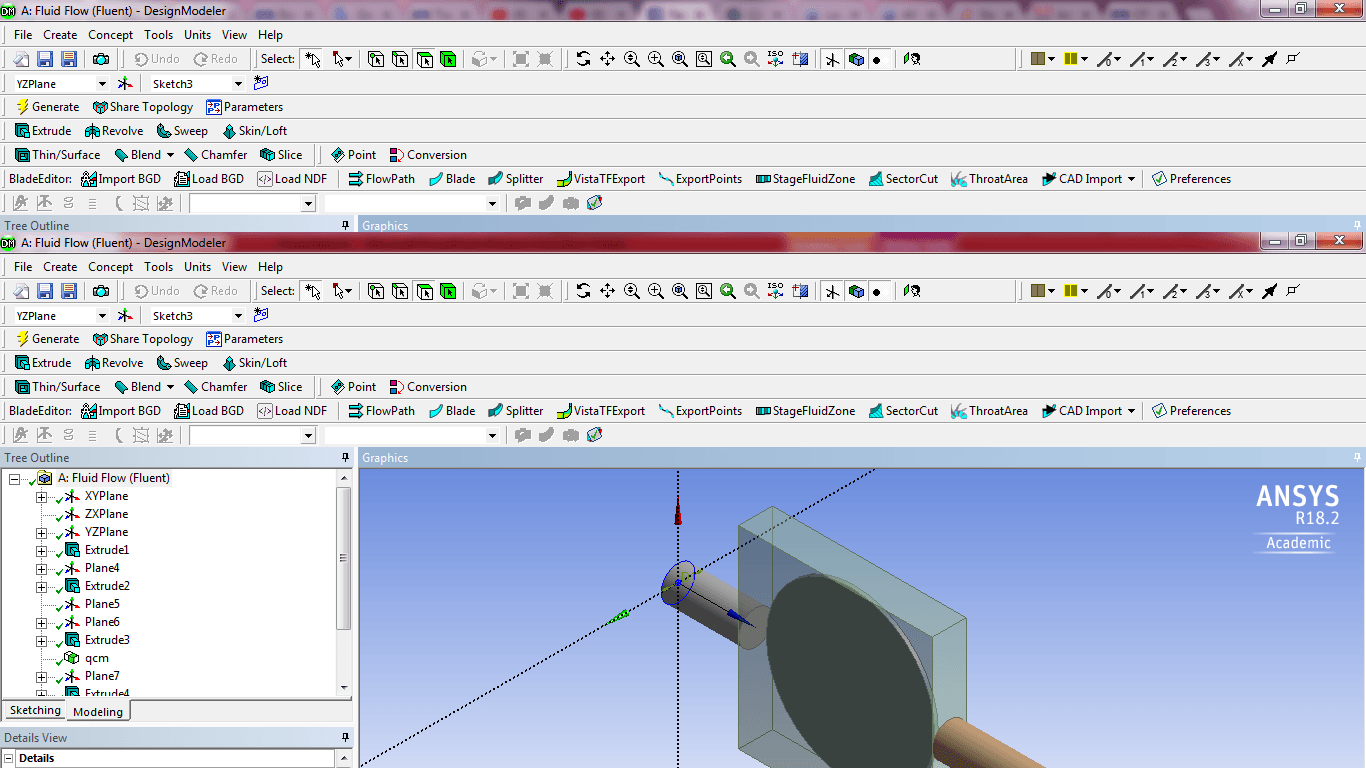
Task: Toggle Display Plane button in front window
Action: tap(832, 291)
